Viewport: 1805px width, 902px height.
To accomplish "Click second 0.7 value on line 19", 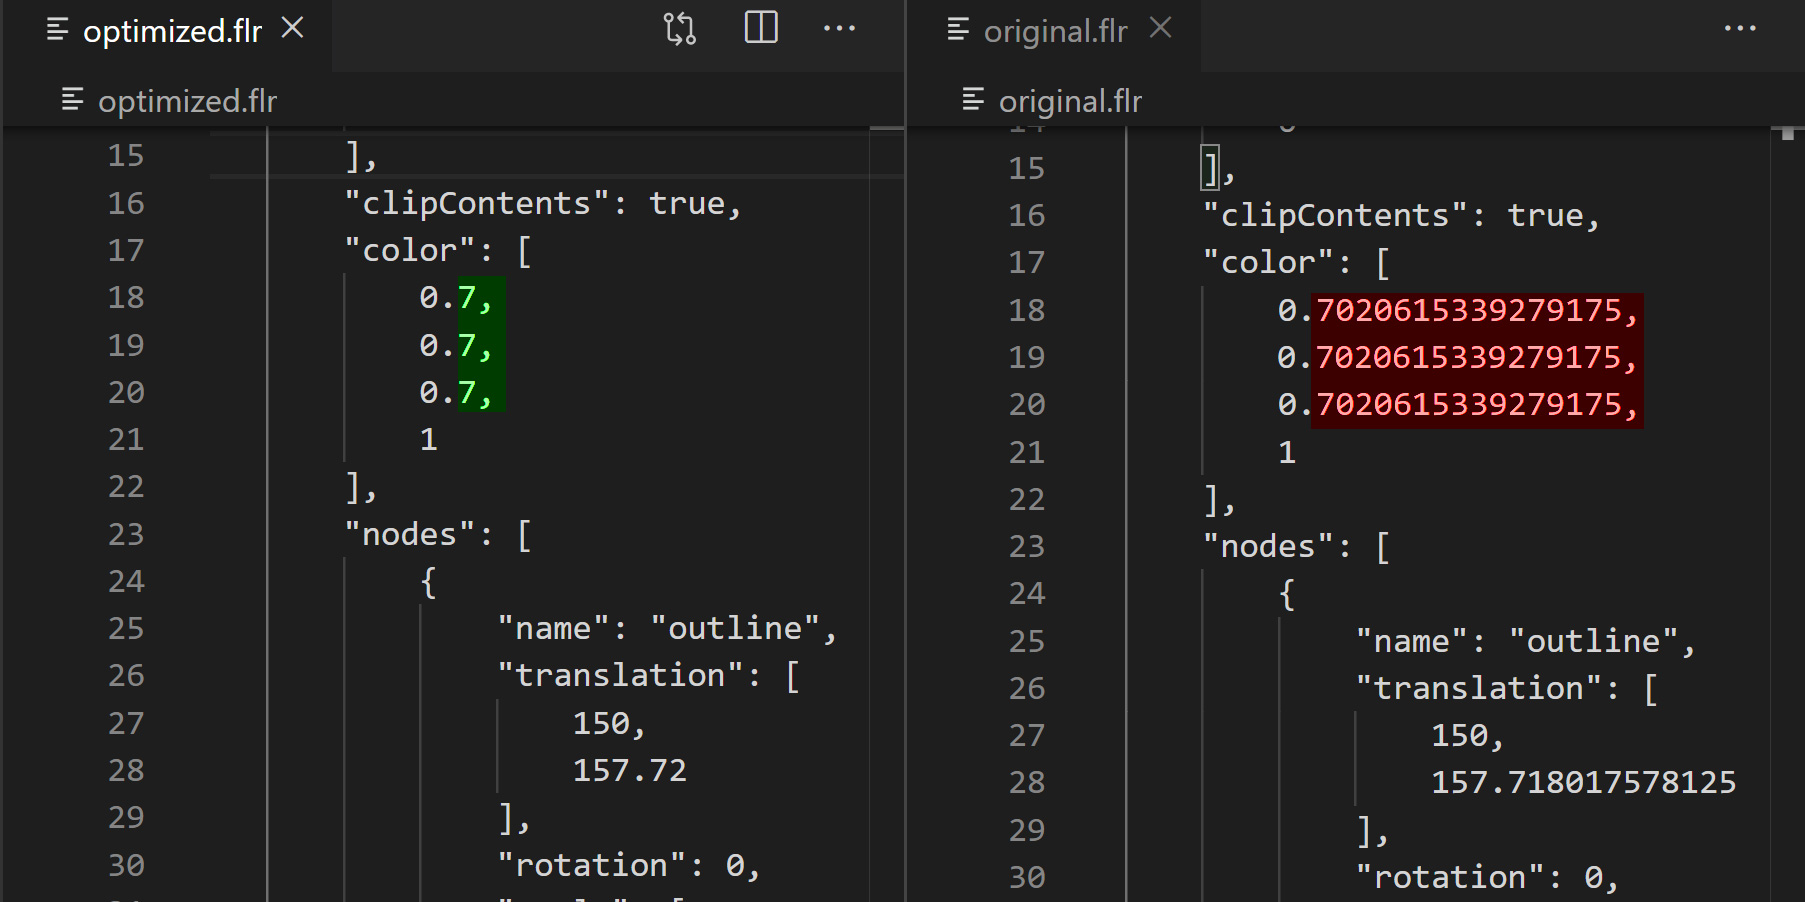I will tap(455, 345).
